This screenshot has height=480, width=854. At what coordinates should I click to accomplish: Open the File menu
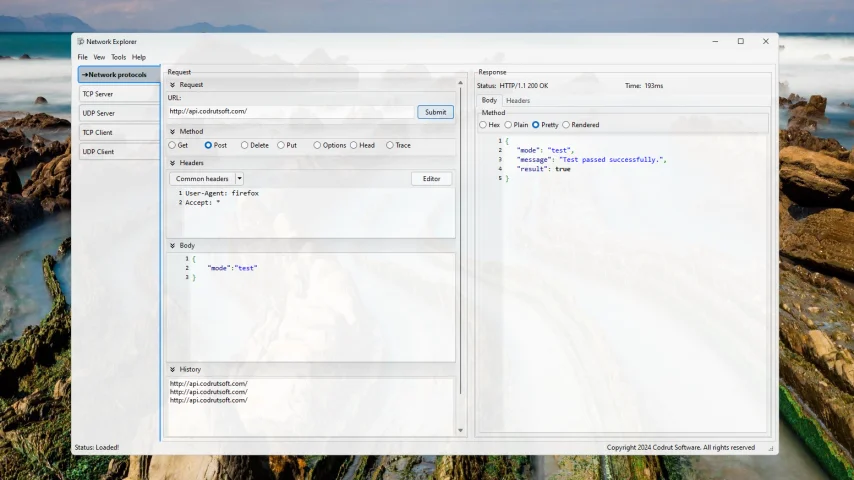tap(83, 57)
